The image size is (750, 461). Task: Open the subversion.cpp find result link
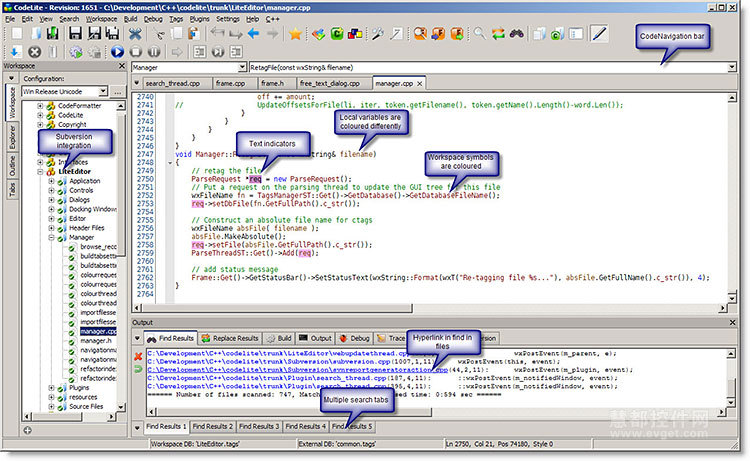coord(269,362)
